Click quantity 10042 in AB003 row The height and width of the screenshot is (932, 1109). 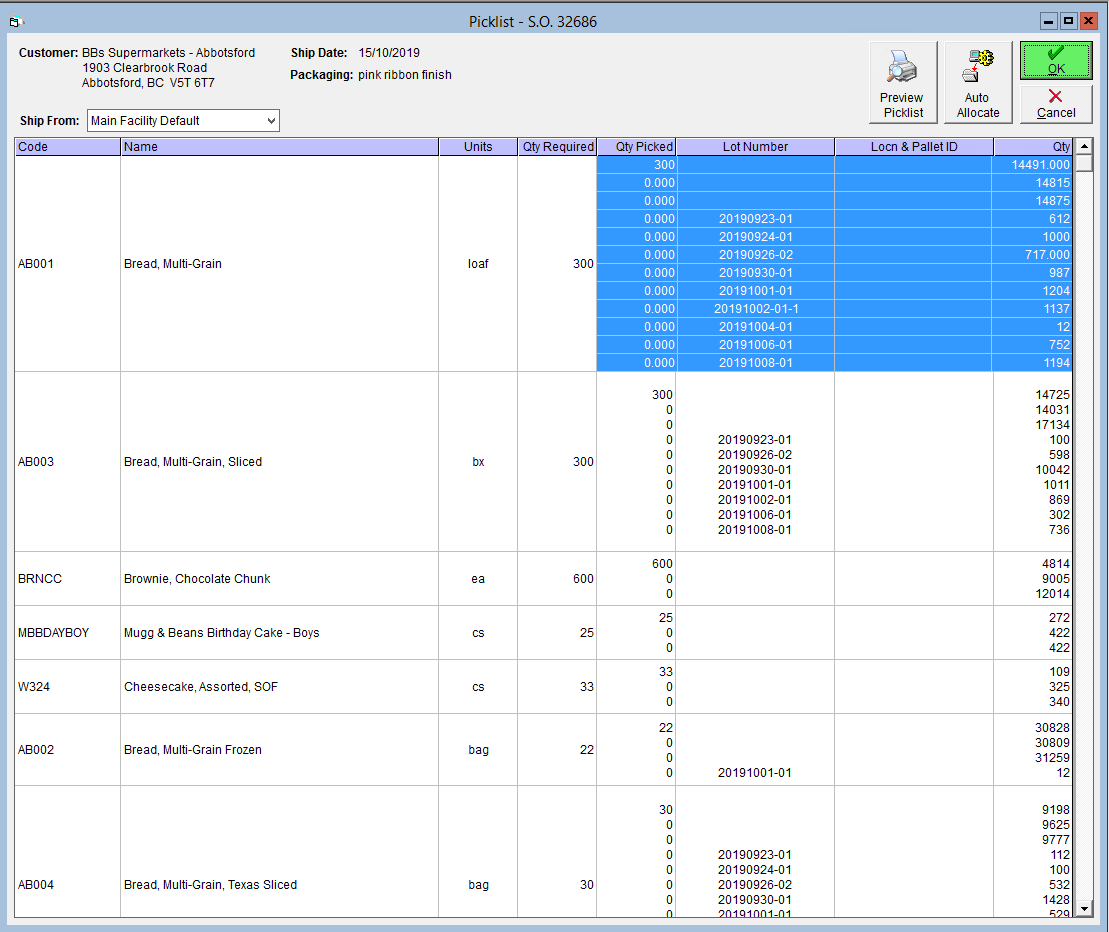point(1052,470)
